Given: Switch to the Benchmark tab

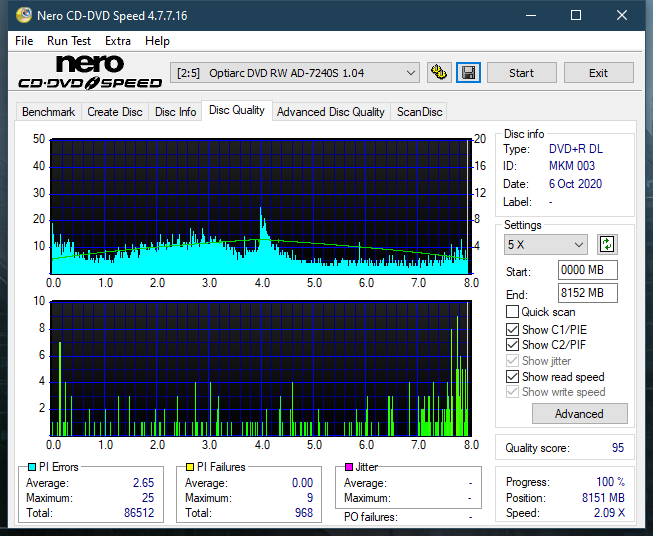Looking at the screenshot, I should pyautogui.click(x=48, y=112).
